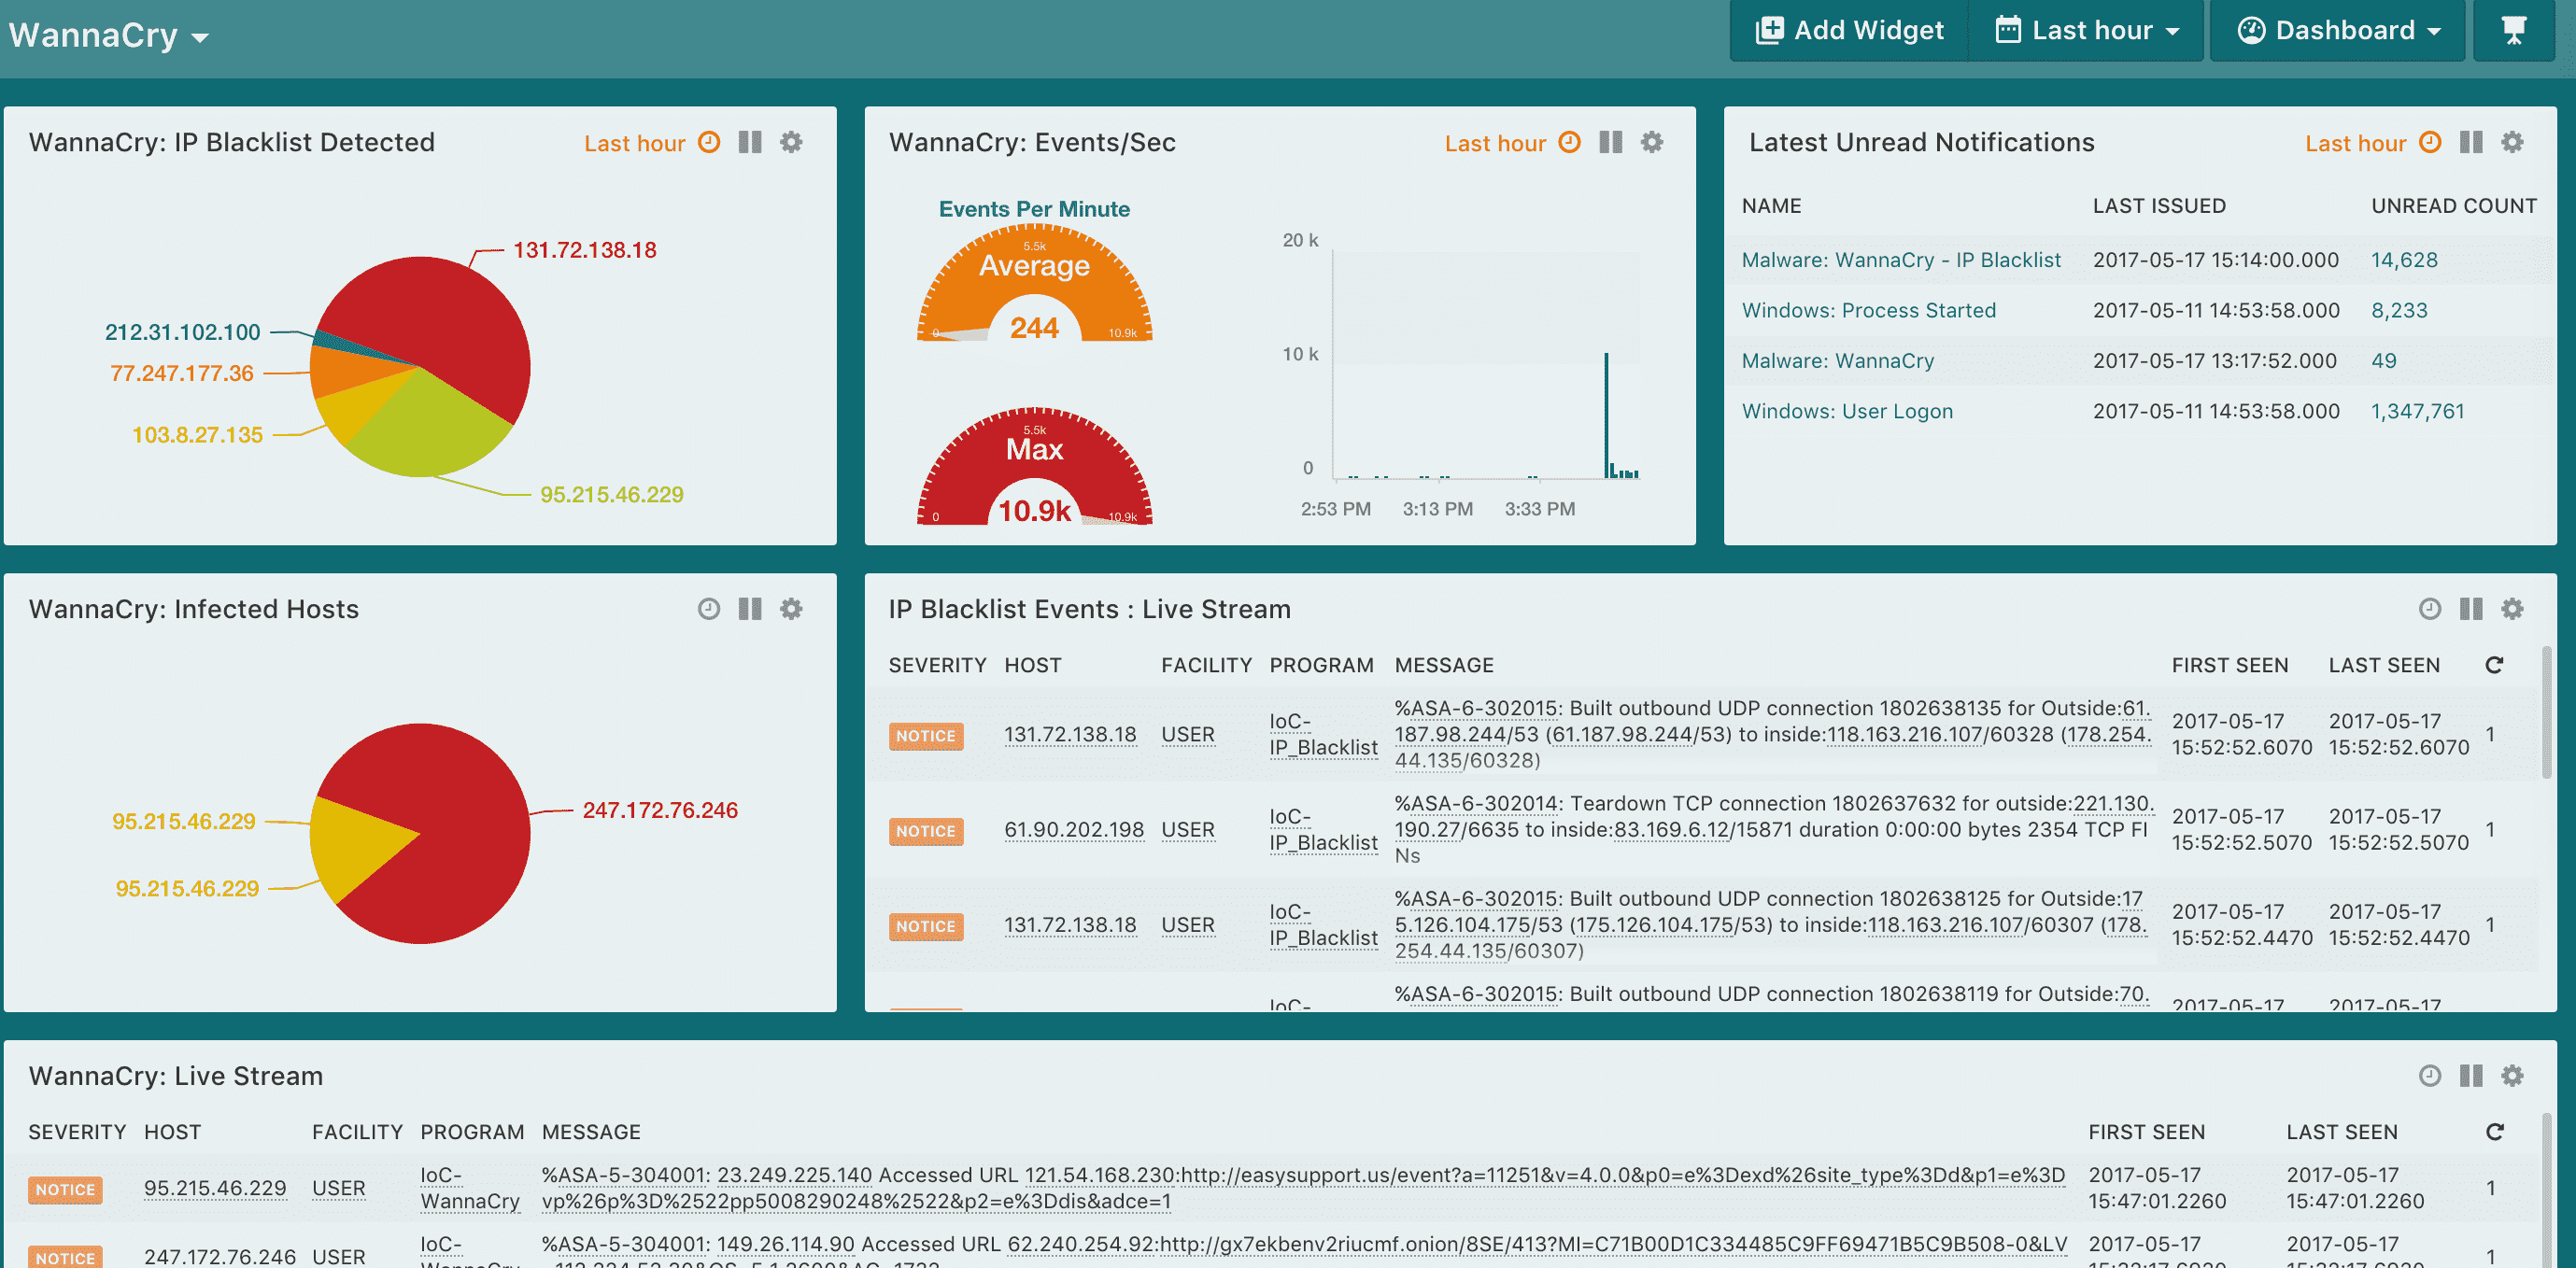Viewport: 2576px width, 1268px height.
Task: Open settings gear of IP Blacklist Detected widget
Action: pos(791,142)
